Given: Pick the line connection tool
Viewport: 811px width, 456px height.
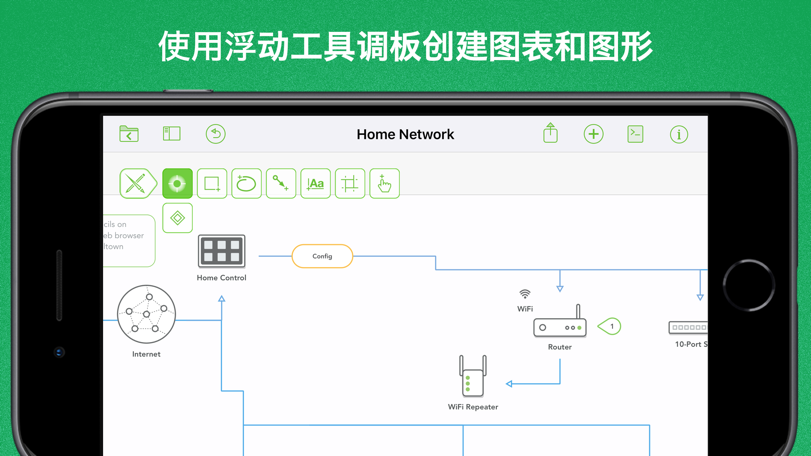Looking at the screenshot, I should pos(281,183).
